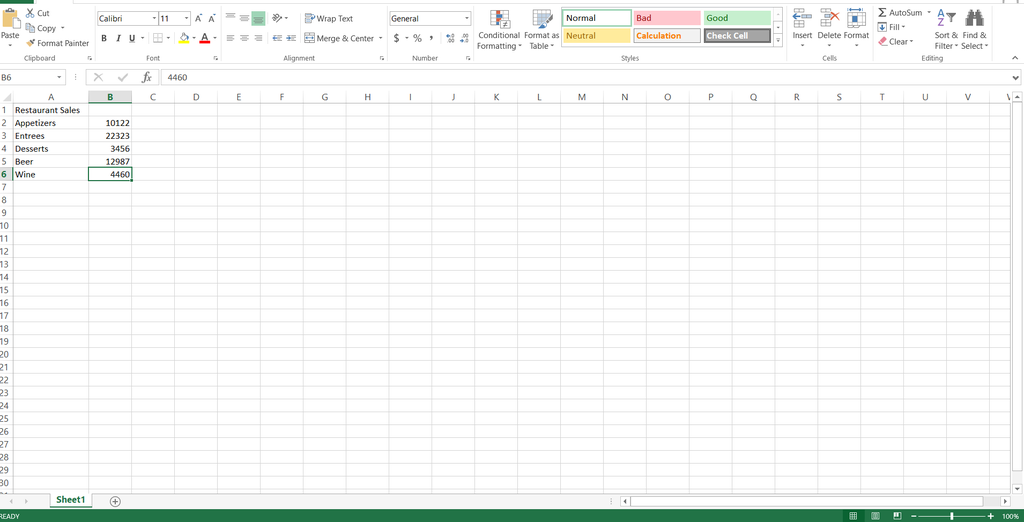Open font color dropdown arrow
Image resolution: width=1024 pixels, height=522 pixels.
215,39
